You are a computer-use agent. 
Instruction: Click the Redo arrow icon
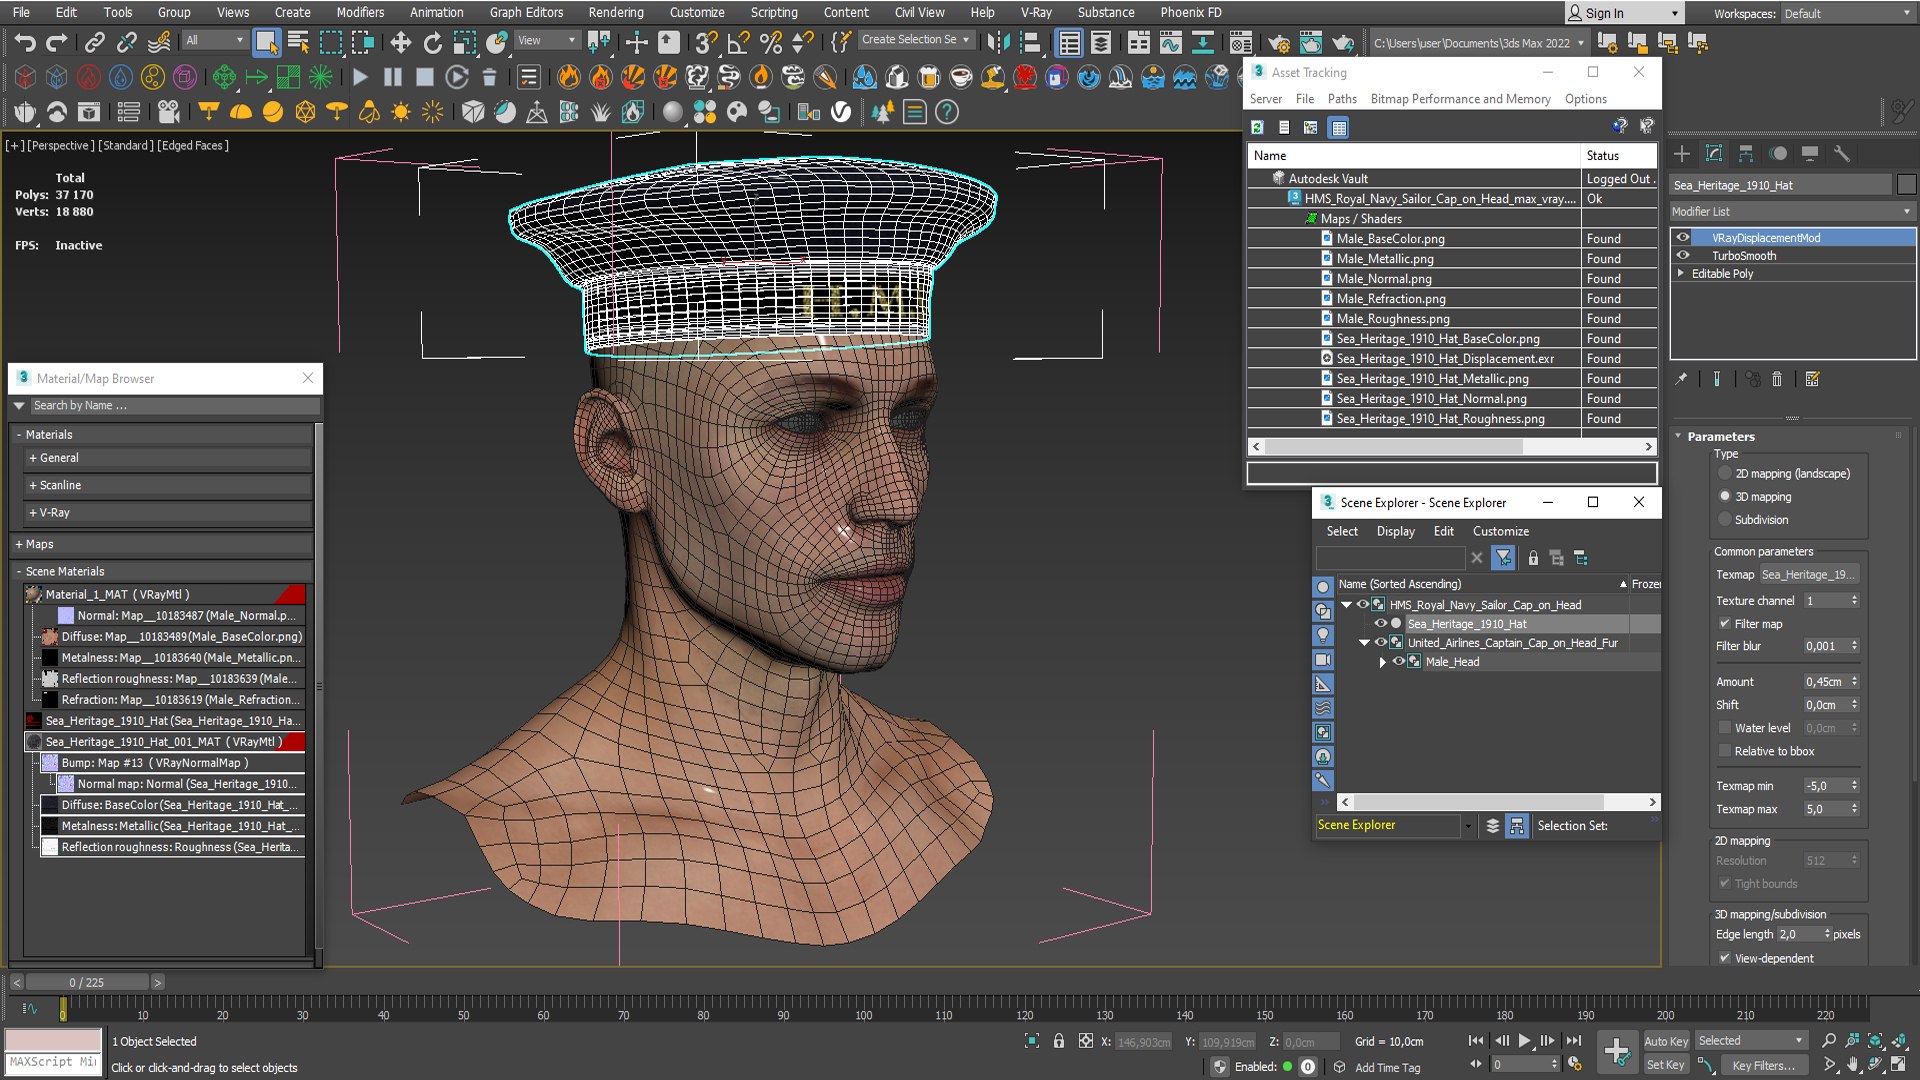pos(57,42)
